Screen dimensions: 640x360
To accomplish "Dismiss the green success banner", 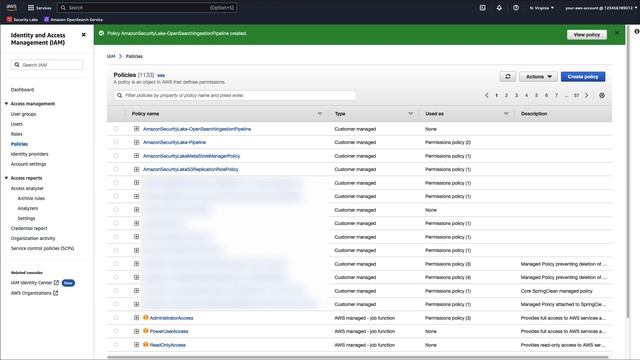I will click(617, 33).
